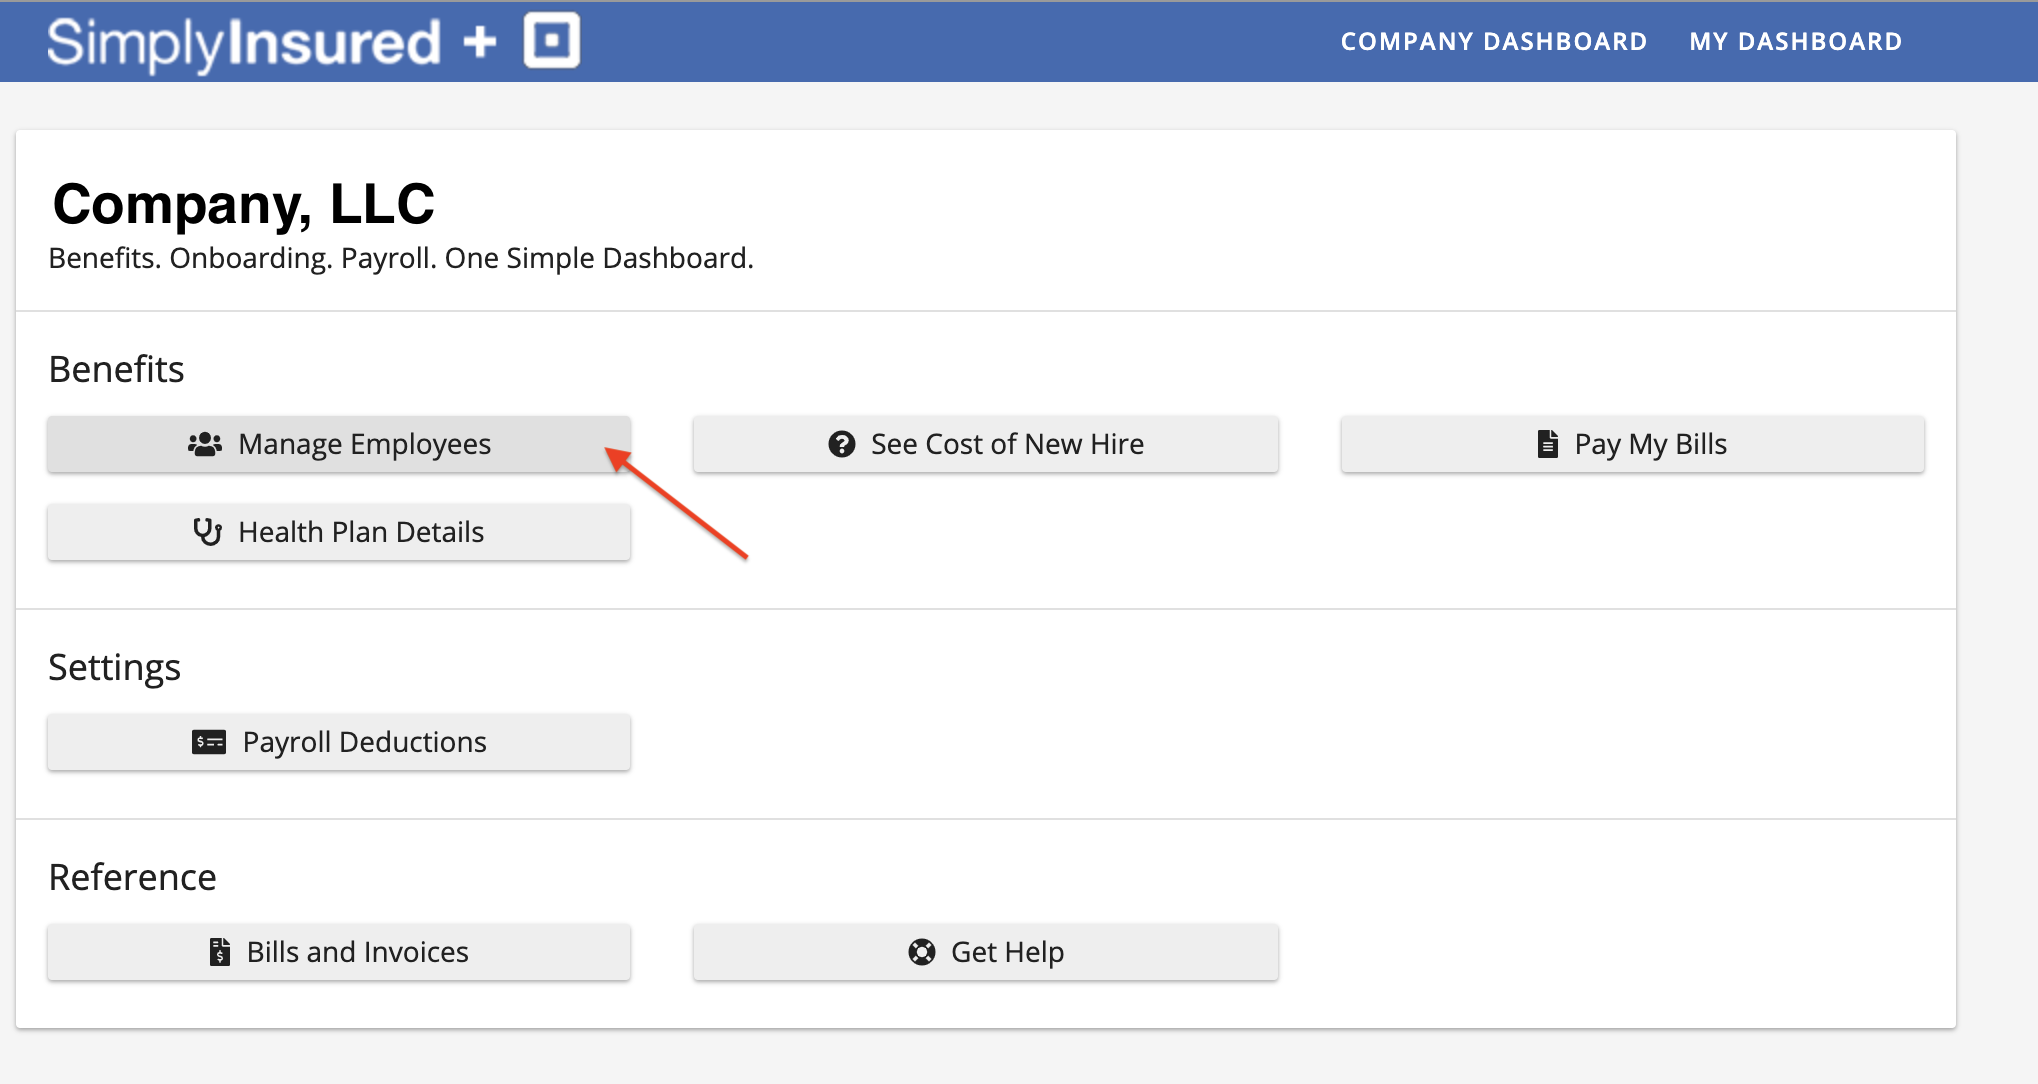Select the Pay My Bills button text
Viewport: 2038px width, 1084px height.
point(1650,444)
